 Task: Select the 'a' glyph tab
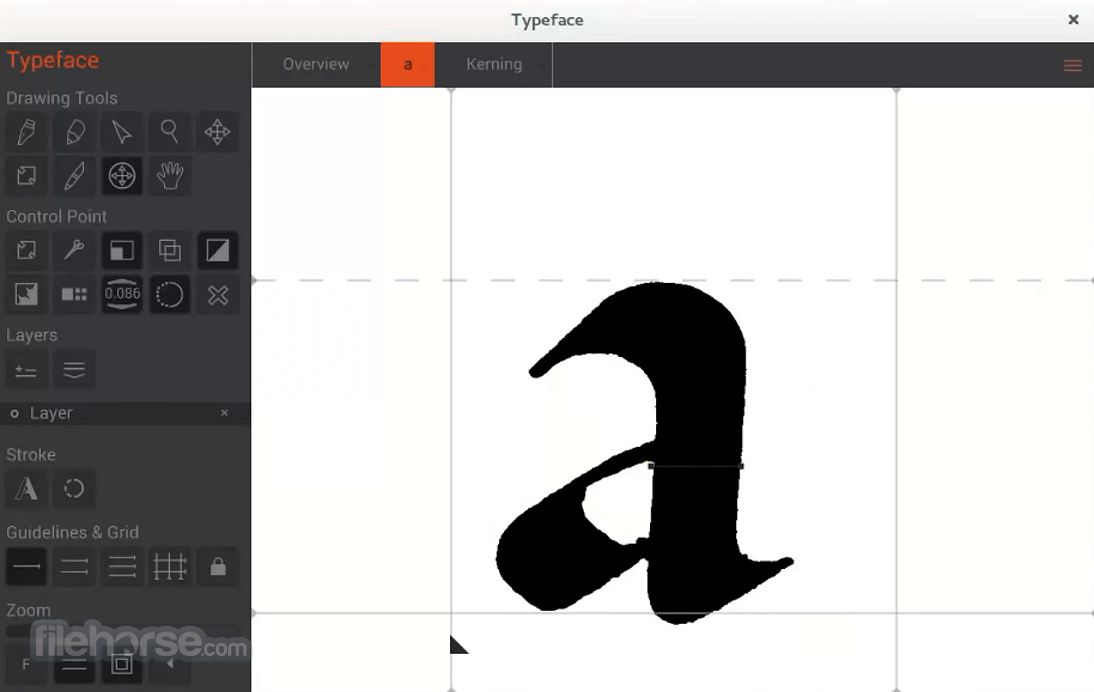(x=407, y=64)
